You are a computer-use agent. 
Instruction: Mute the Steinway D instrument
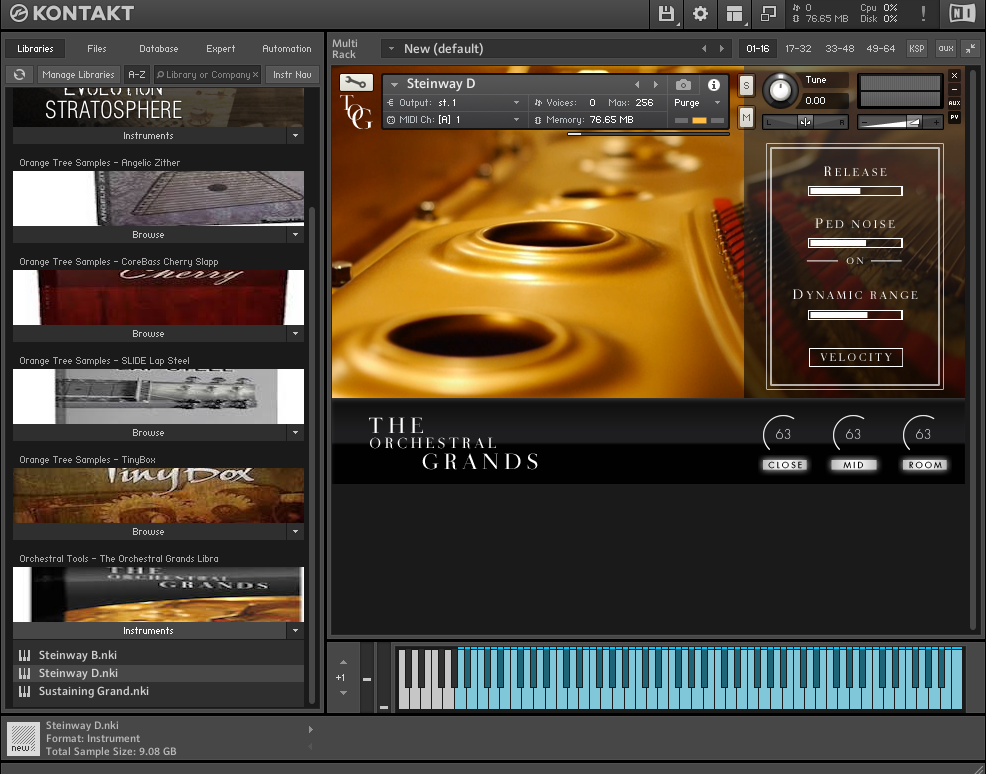(x=746, y=118)
